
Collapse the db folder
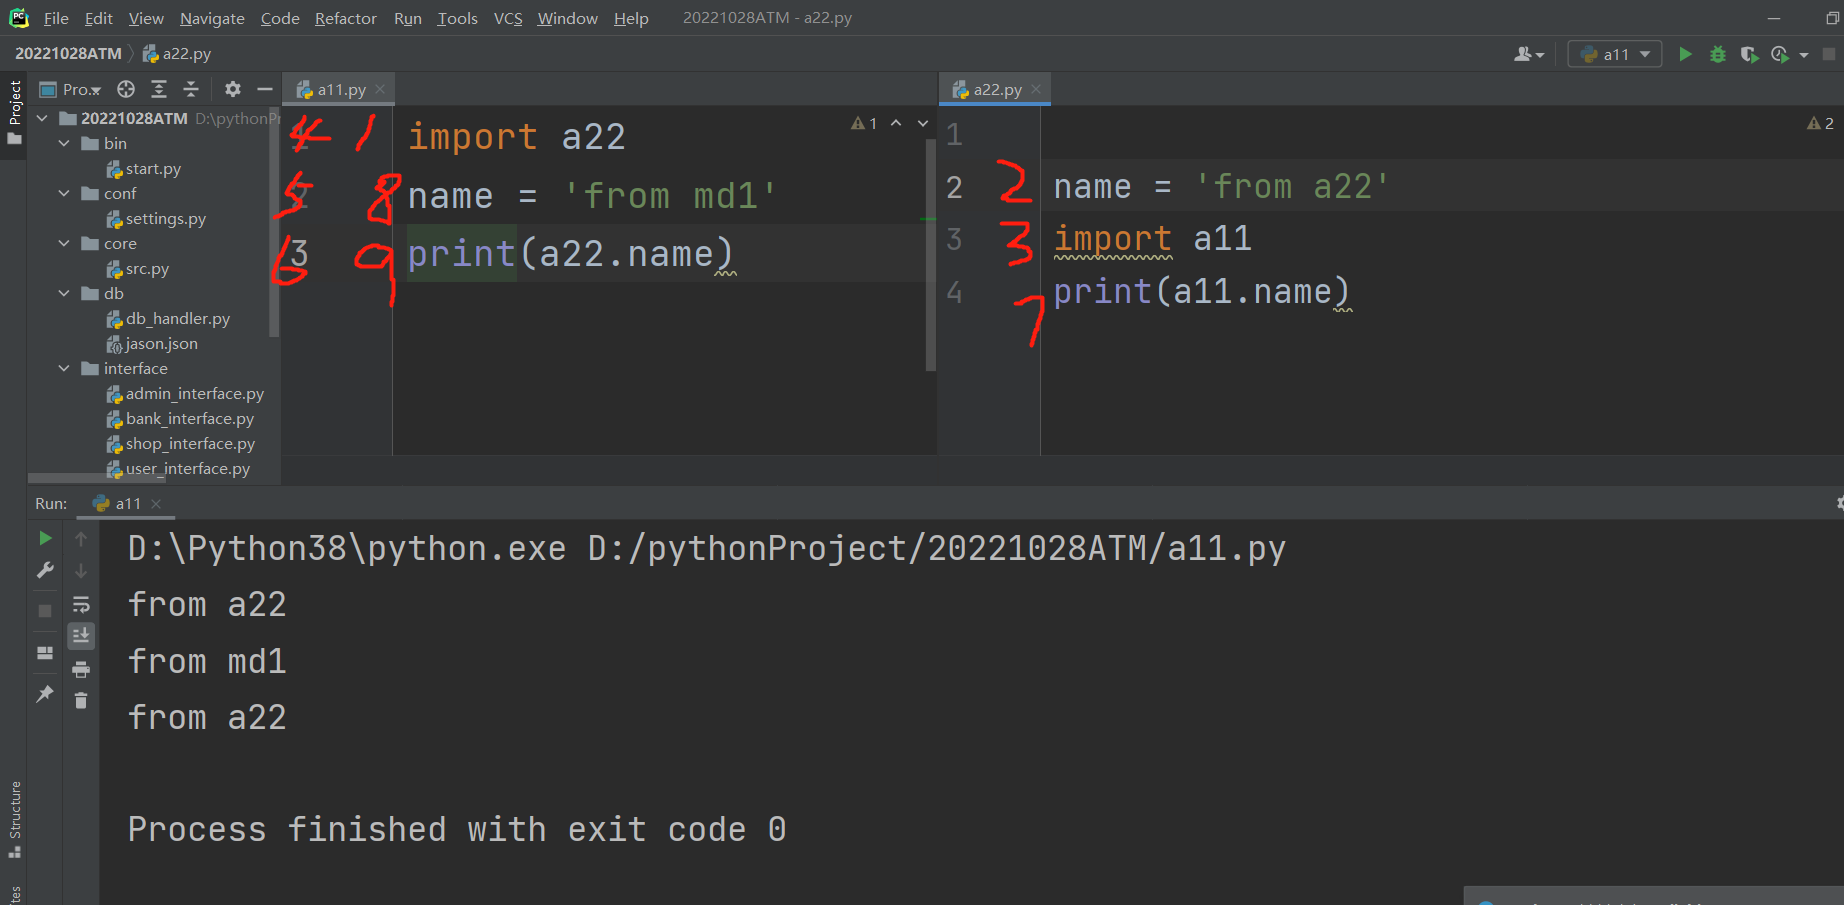tap(64, 293)
